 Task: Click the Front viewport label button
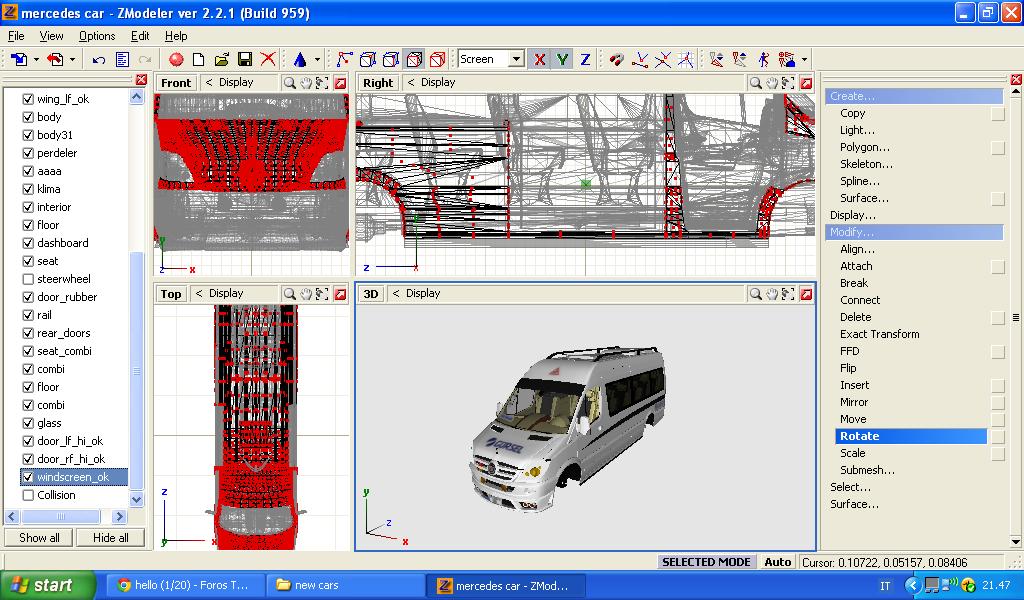click(x=176, y=83)
